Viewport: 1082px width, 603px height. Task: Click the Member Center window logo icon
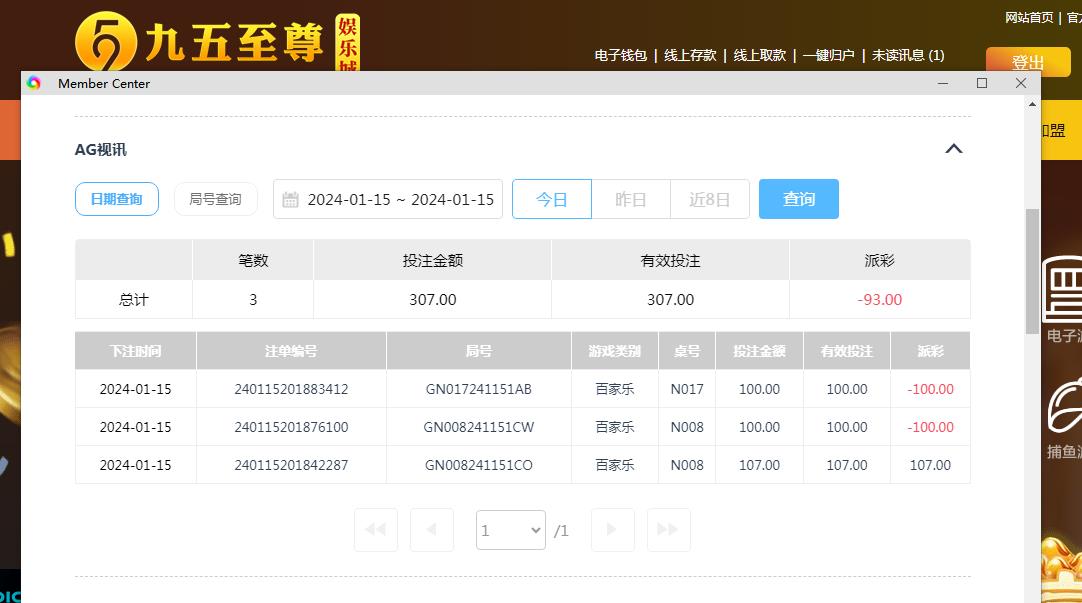click(x=34, y=83)
